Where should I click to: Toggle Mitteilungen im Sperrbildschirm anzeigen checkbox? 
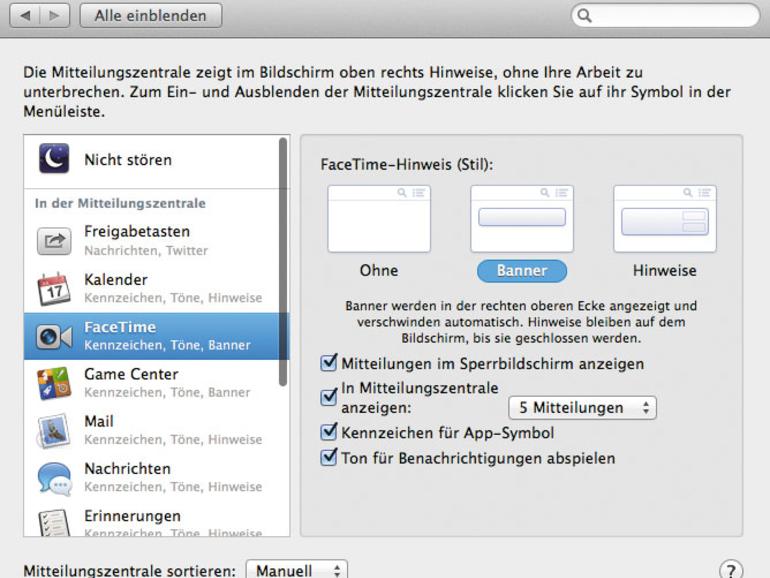[329, 363]
